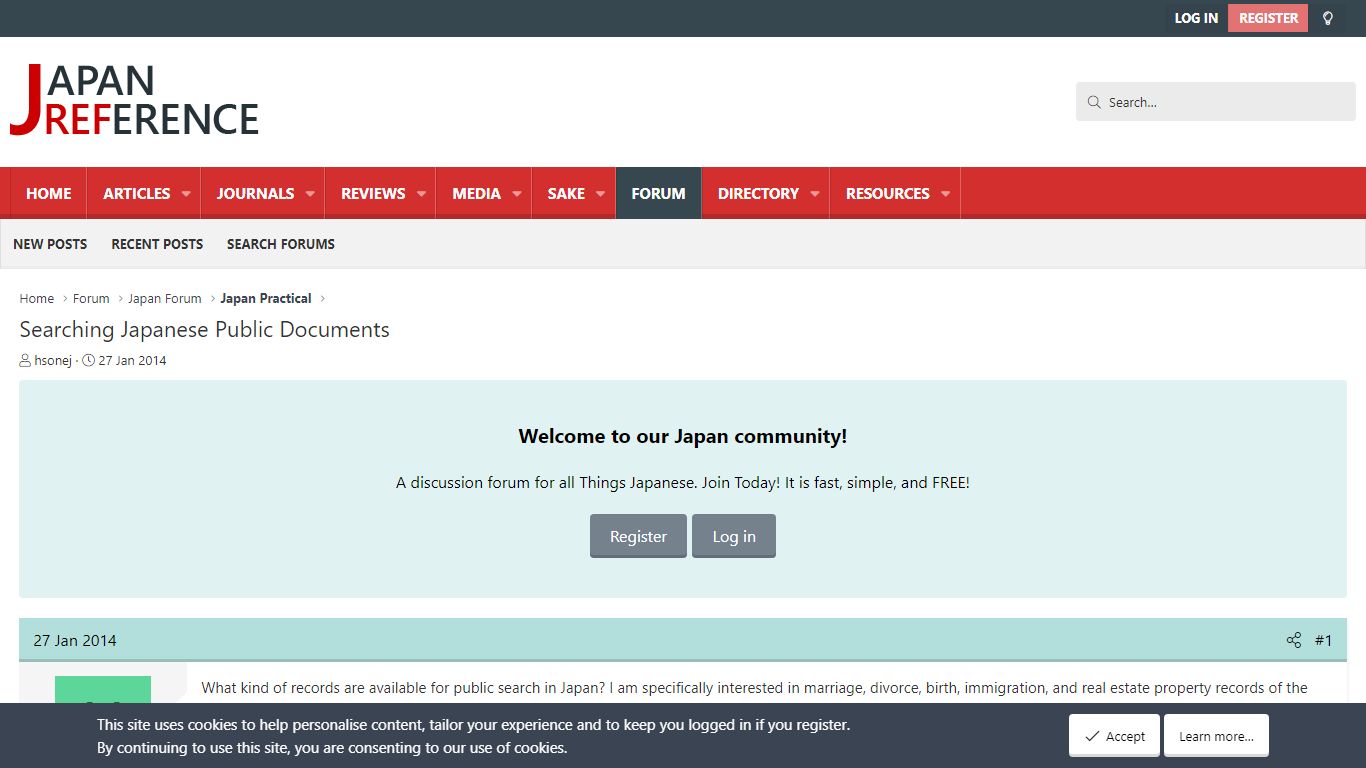Image resolution: width=1366 pixels, height=768 pixels.
Task: Open the Articles nav tab
Action: click(x=137, y=194)
